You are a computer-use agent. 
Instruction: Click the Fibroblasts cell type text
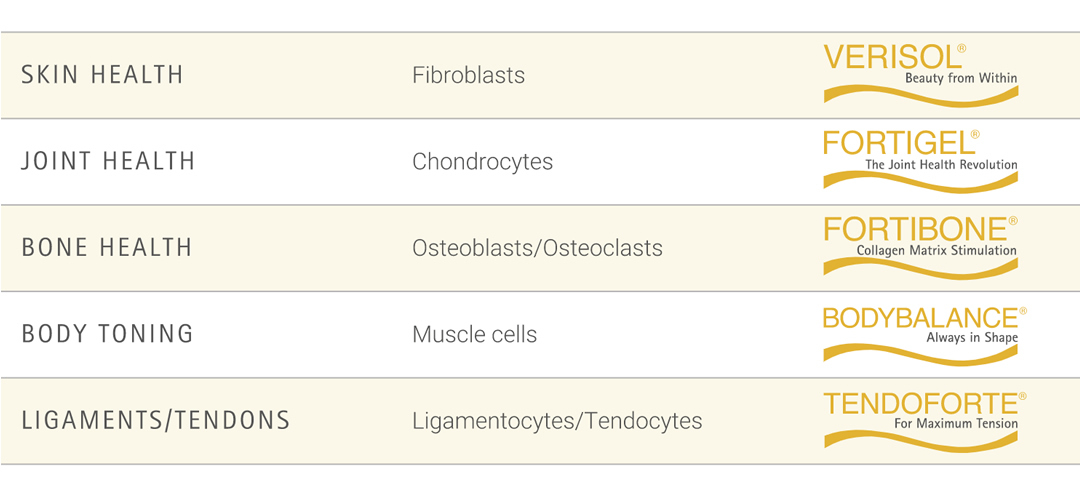[468, 76]
